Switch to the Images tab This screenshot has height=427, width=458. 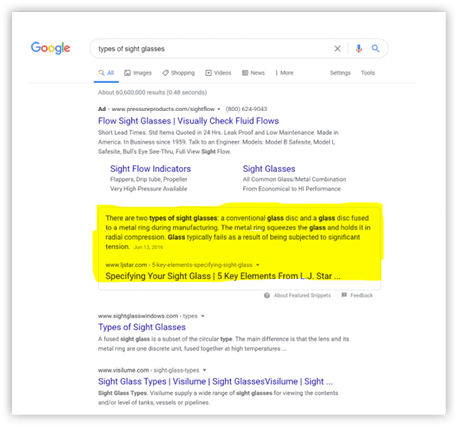[138, 73]
